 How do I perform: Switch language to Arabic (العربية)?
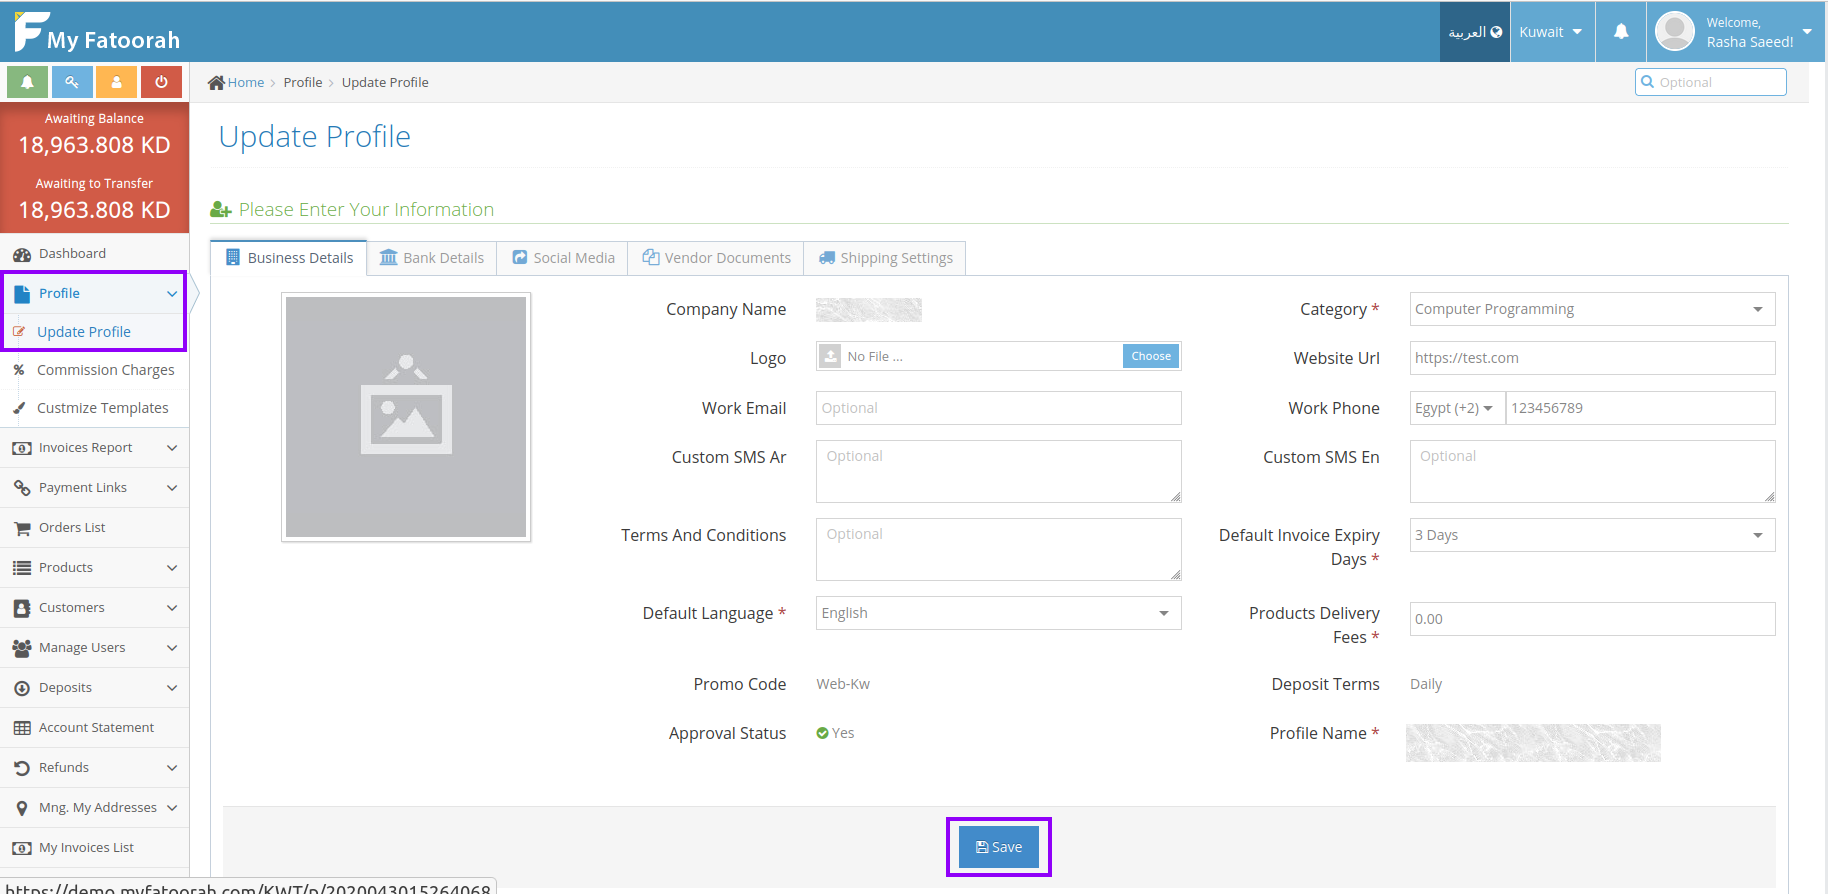pos(1475,32)
